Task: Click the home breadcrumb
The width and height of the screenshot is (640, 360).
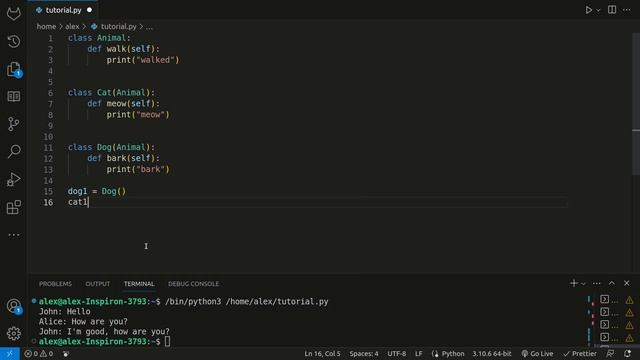Action: [46, 27]
